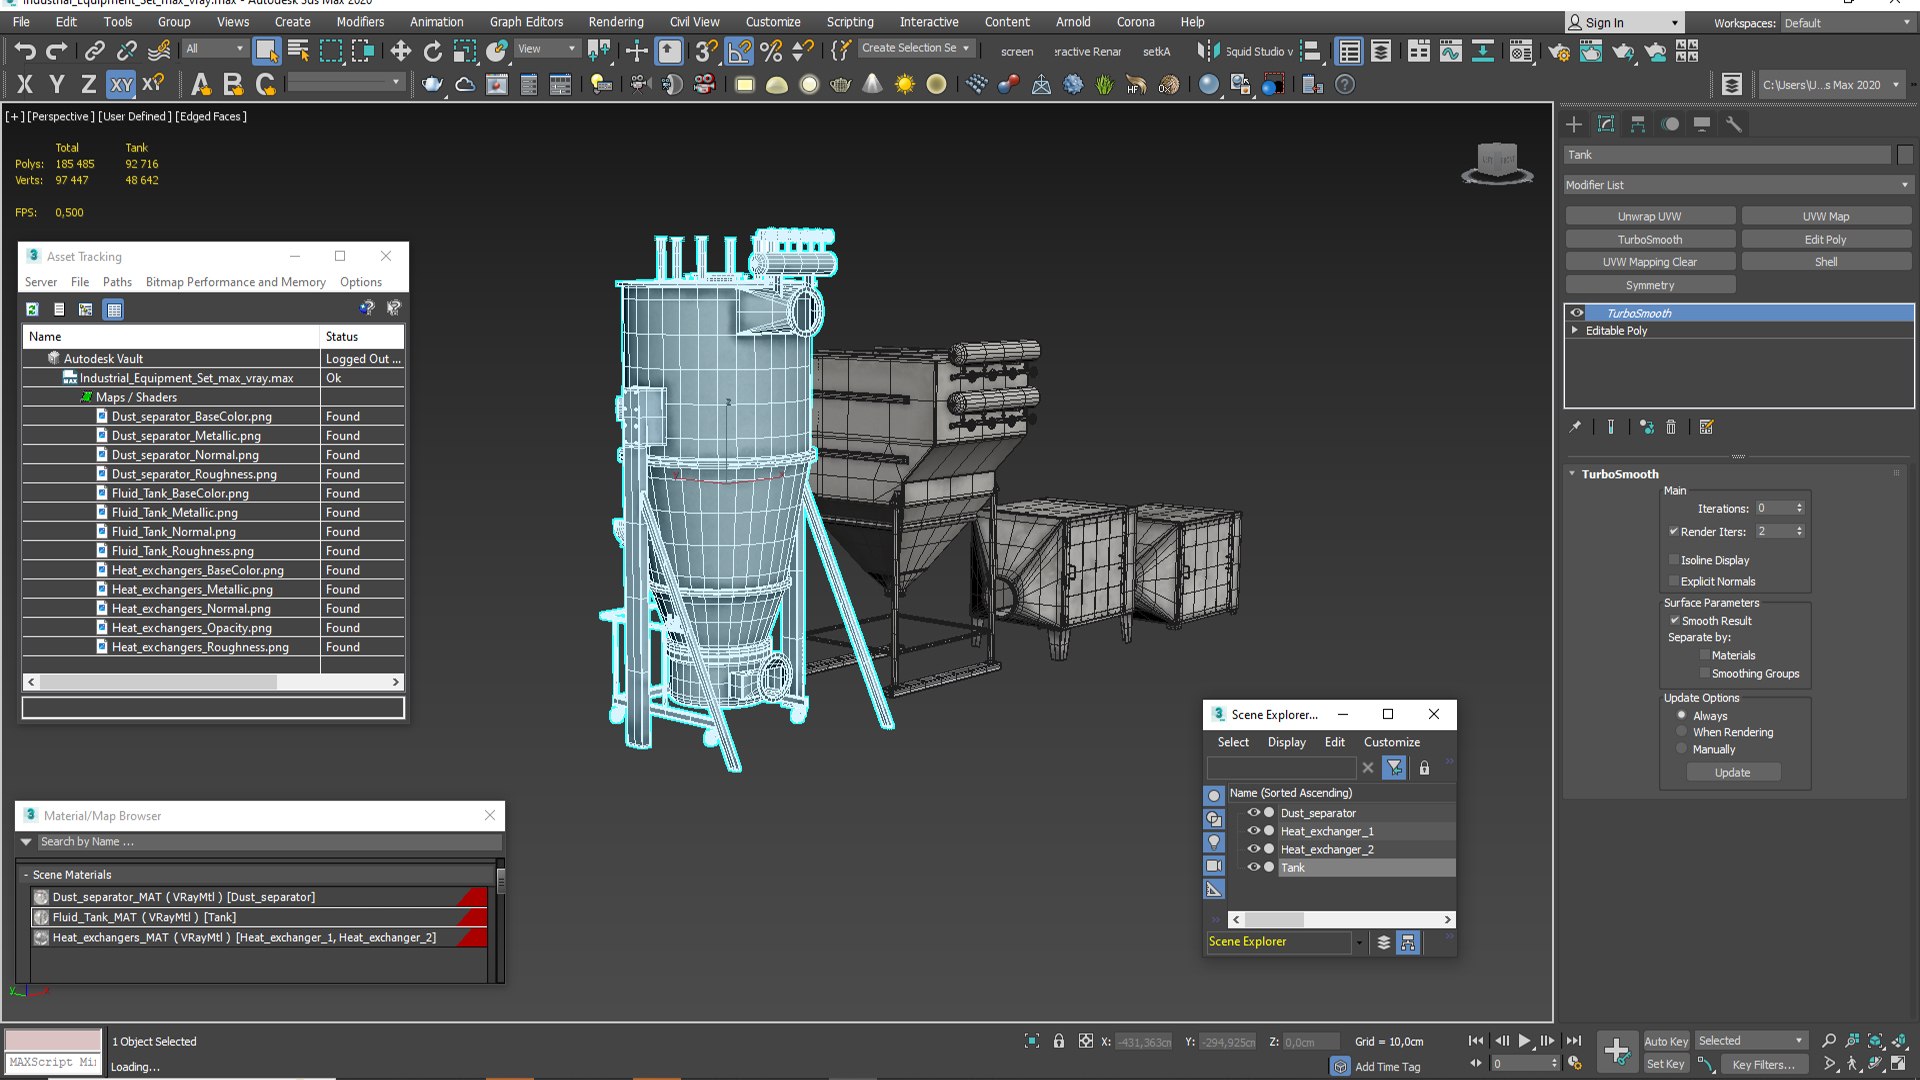Click the Unwrap UVW button
Image resolution: width=1920 pixels, height=1080 pixels.
[1650, 216]
